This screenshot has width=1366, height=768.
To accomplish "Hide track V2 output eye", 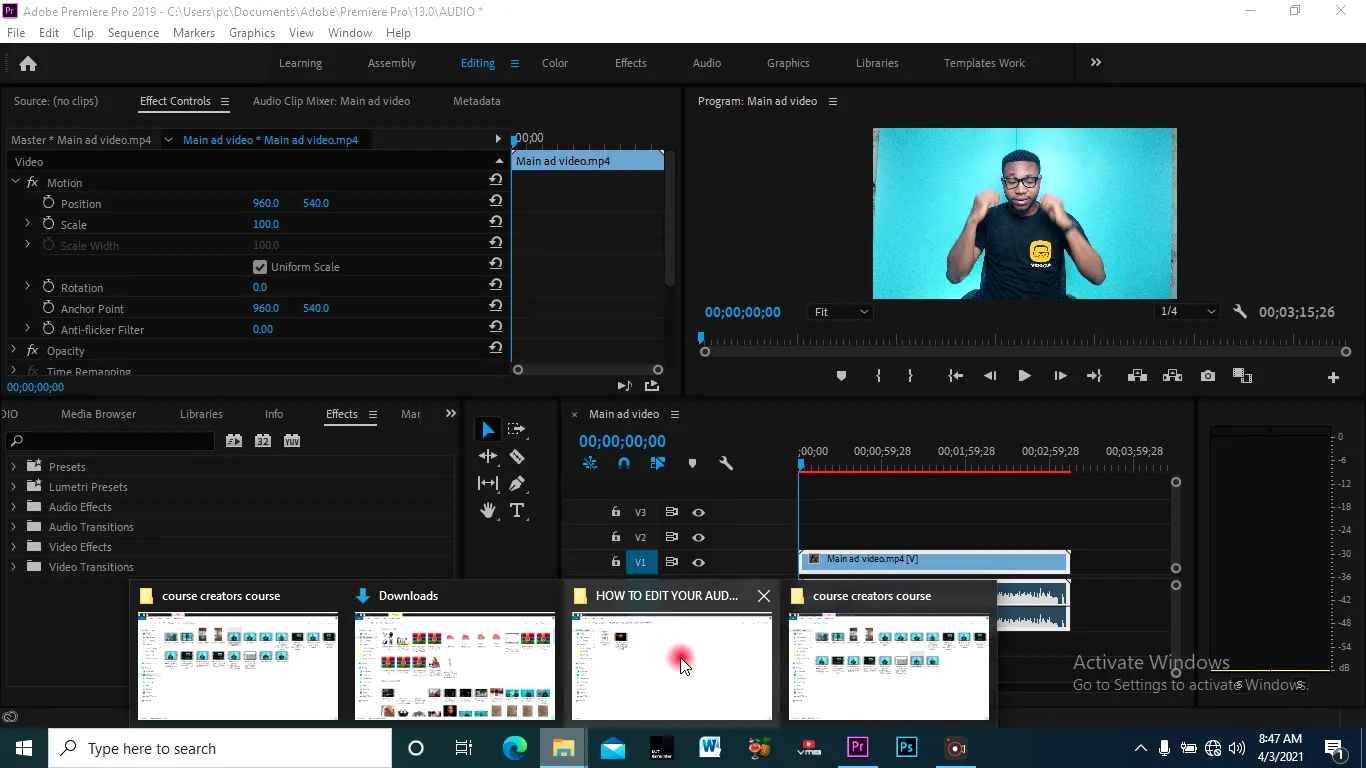I will click(x=698, y=537).
